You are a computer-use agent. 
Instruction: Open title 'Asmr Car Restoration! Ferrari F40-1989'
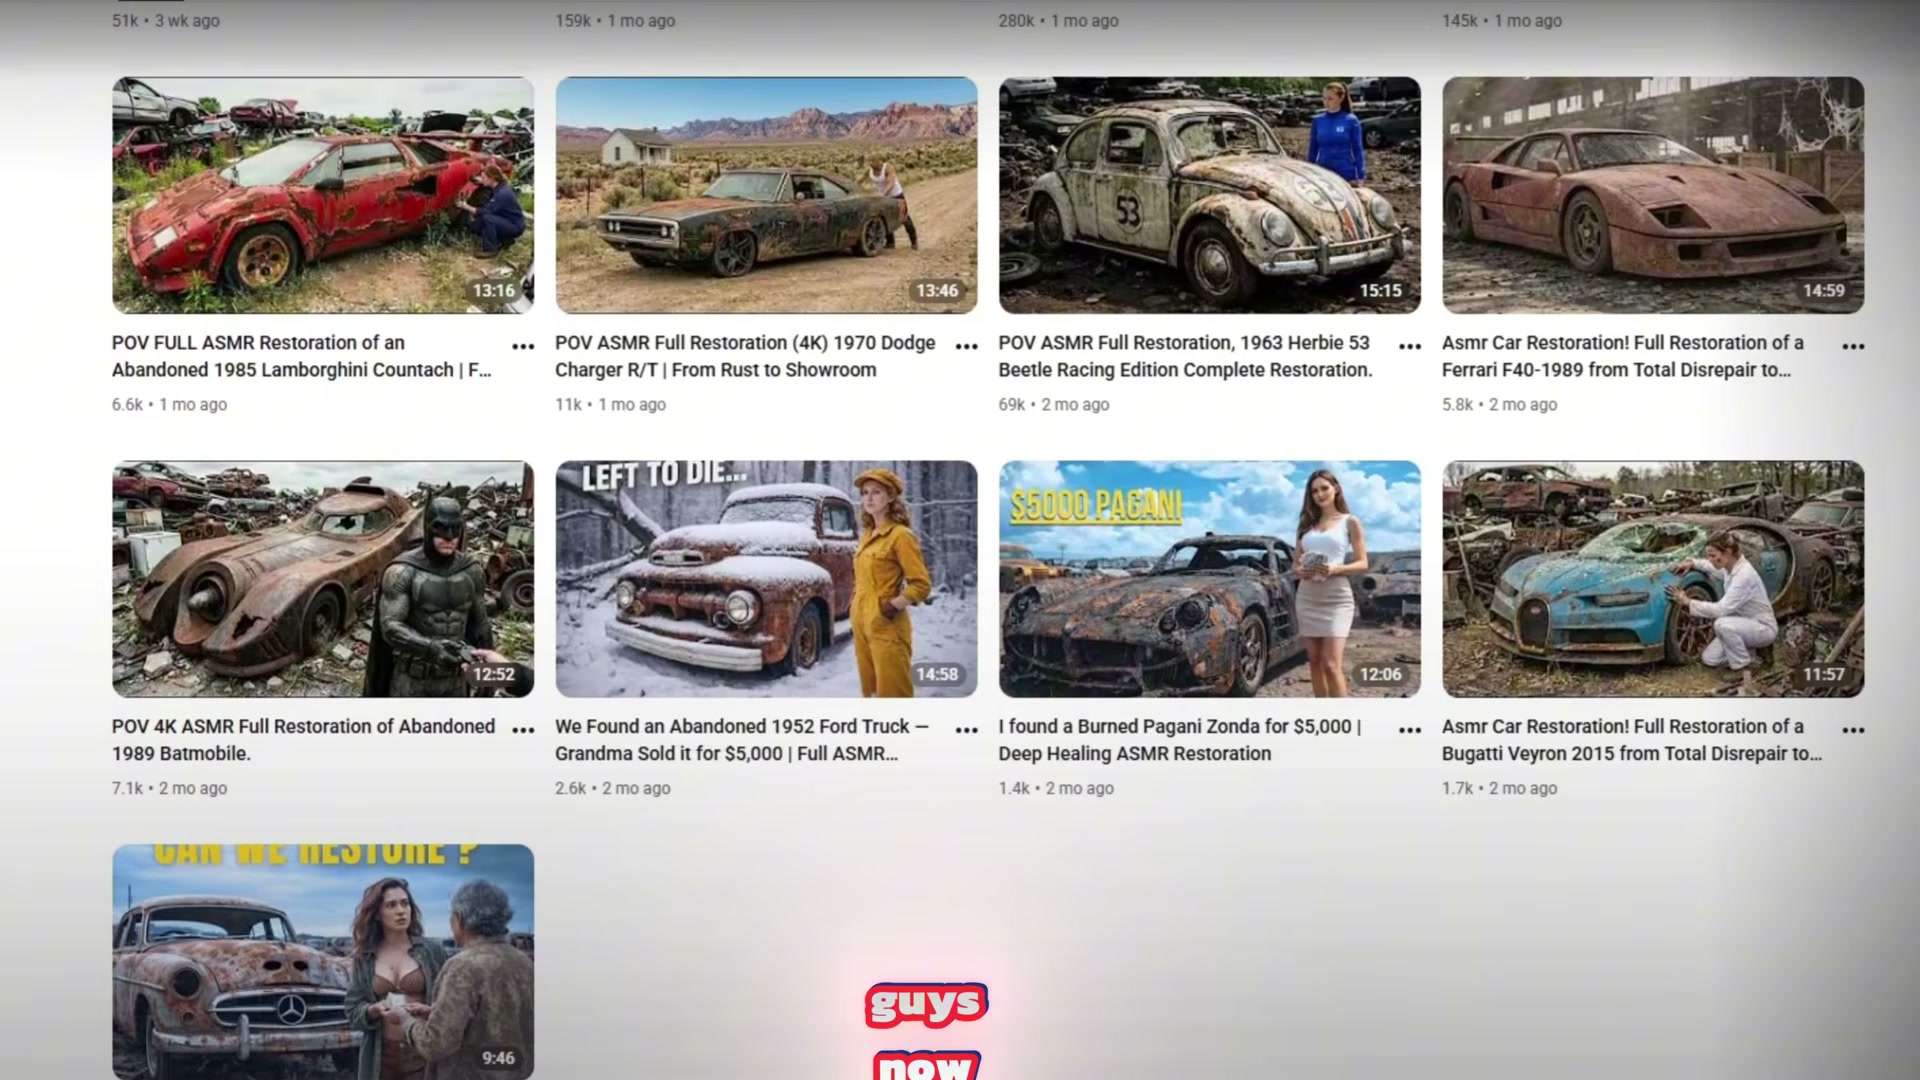(1623, 356)
